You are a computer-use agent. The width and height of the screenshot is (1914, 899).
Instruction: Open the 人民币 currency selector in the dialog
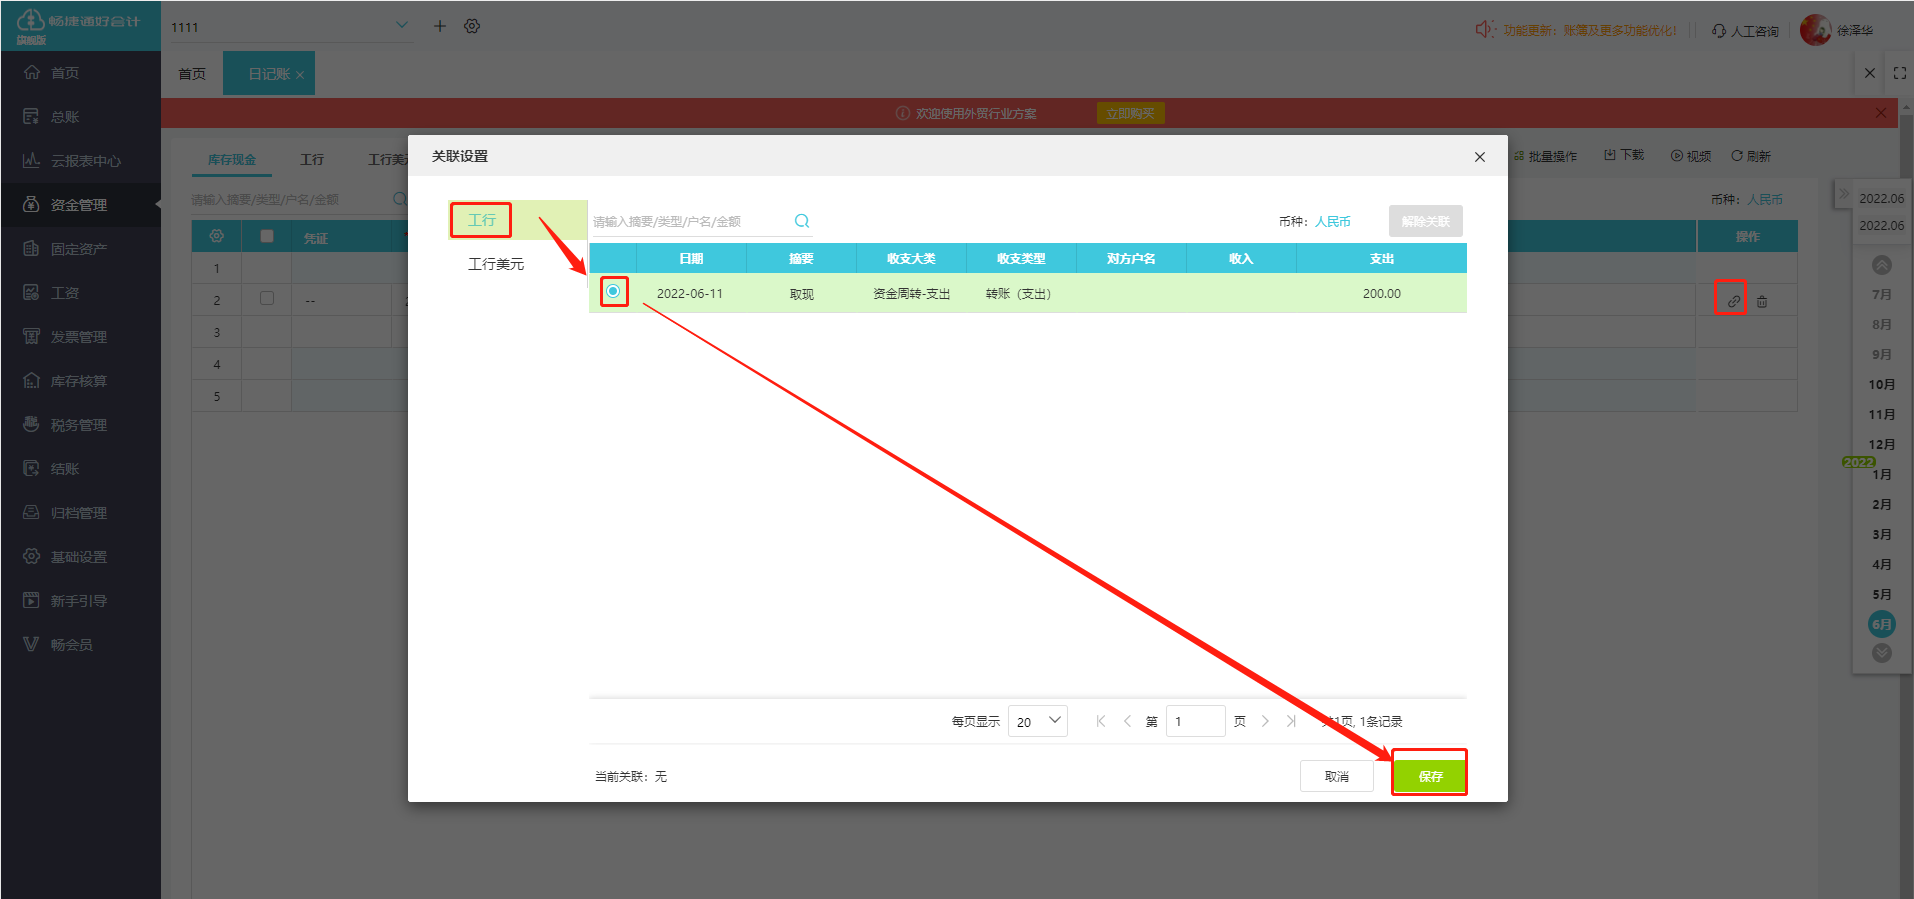(x=1333, y=221)
